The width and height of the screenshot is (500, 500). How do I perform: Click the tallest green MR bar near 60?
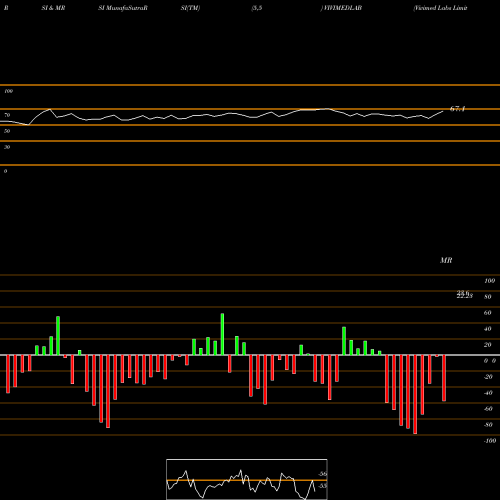(x=222, y=334)
